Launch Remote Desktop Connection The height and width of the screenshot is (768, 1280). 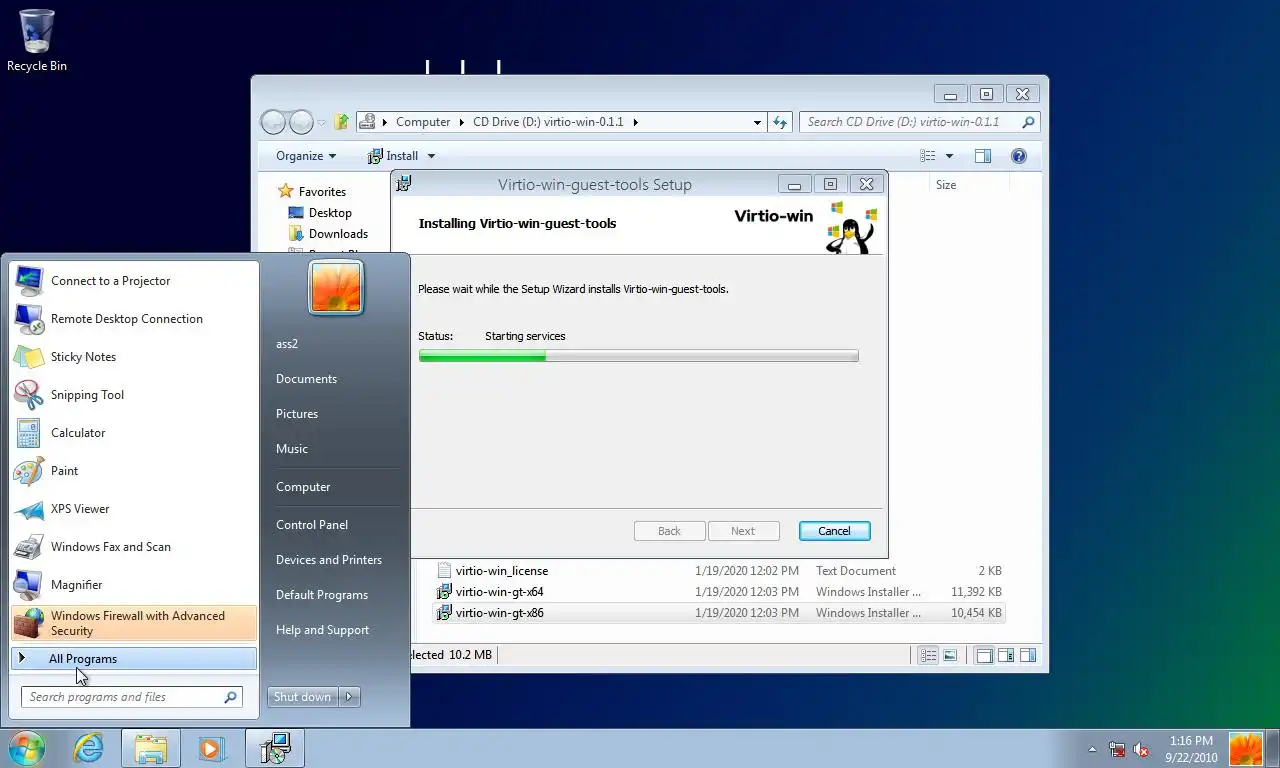point(134,319)
